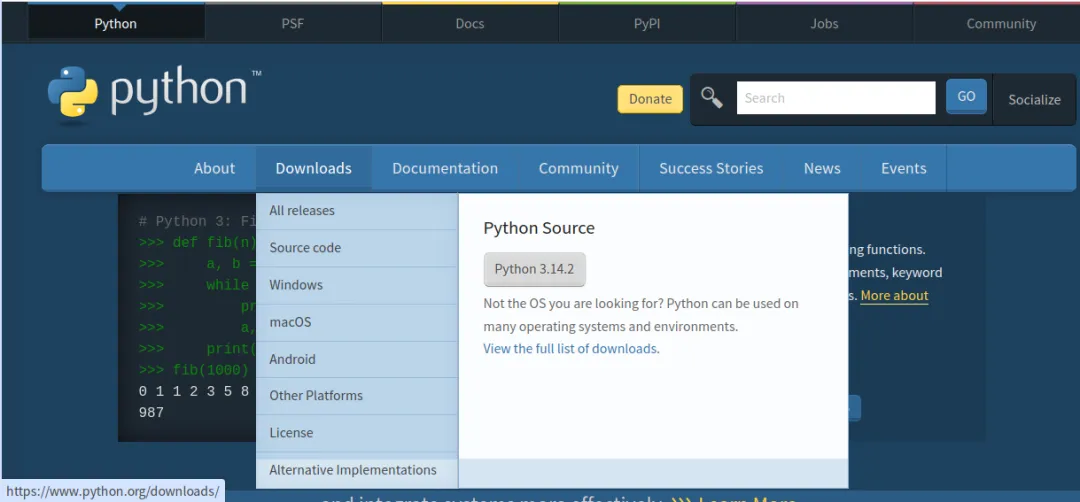Switch to the PyPI top tab
This screenshot has height=502, width=1080.
point(647,24)
